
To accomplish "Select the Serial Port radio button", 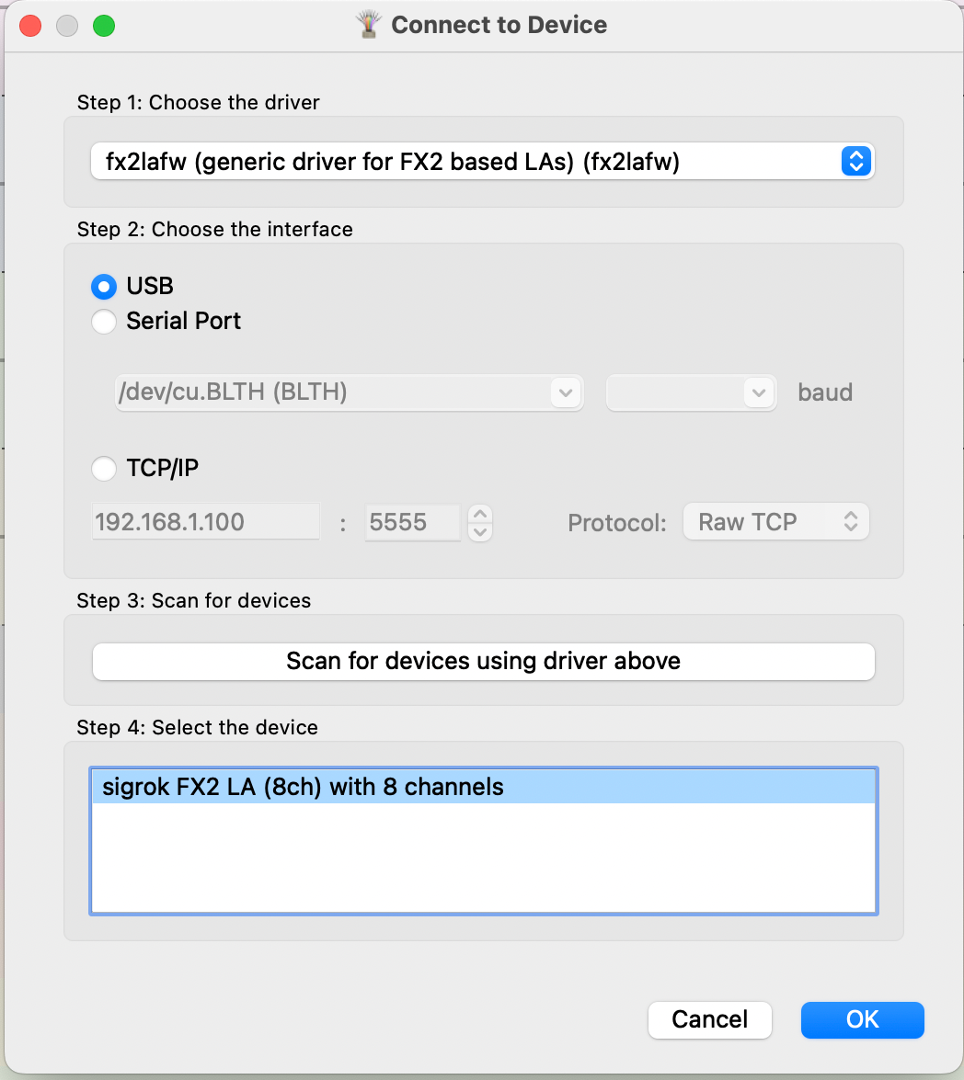I will pyautogui.click(x=104, y=322).
